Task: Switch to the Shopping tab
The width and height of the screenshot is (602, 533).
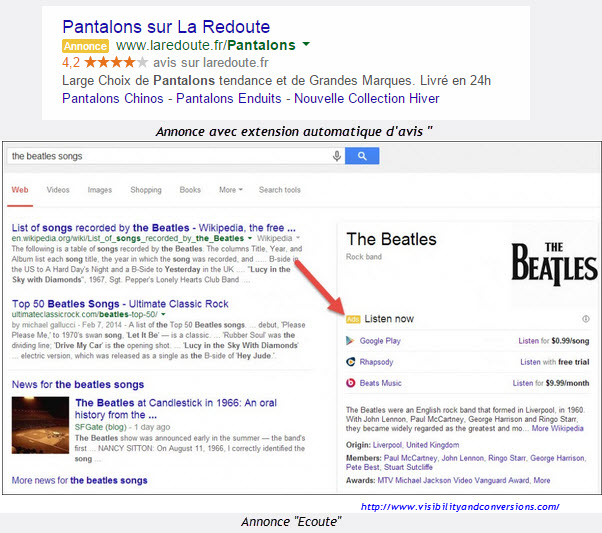Action: 146,190
